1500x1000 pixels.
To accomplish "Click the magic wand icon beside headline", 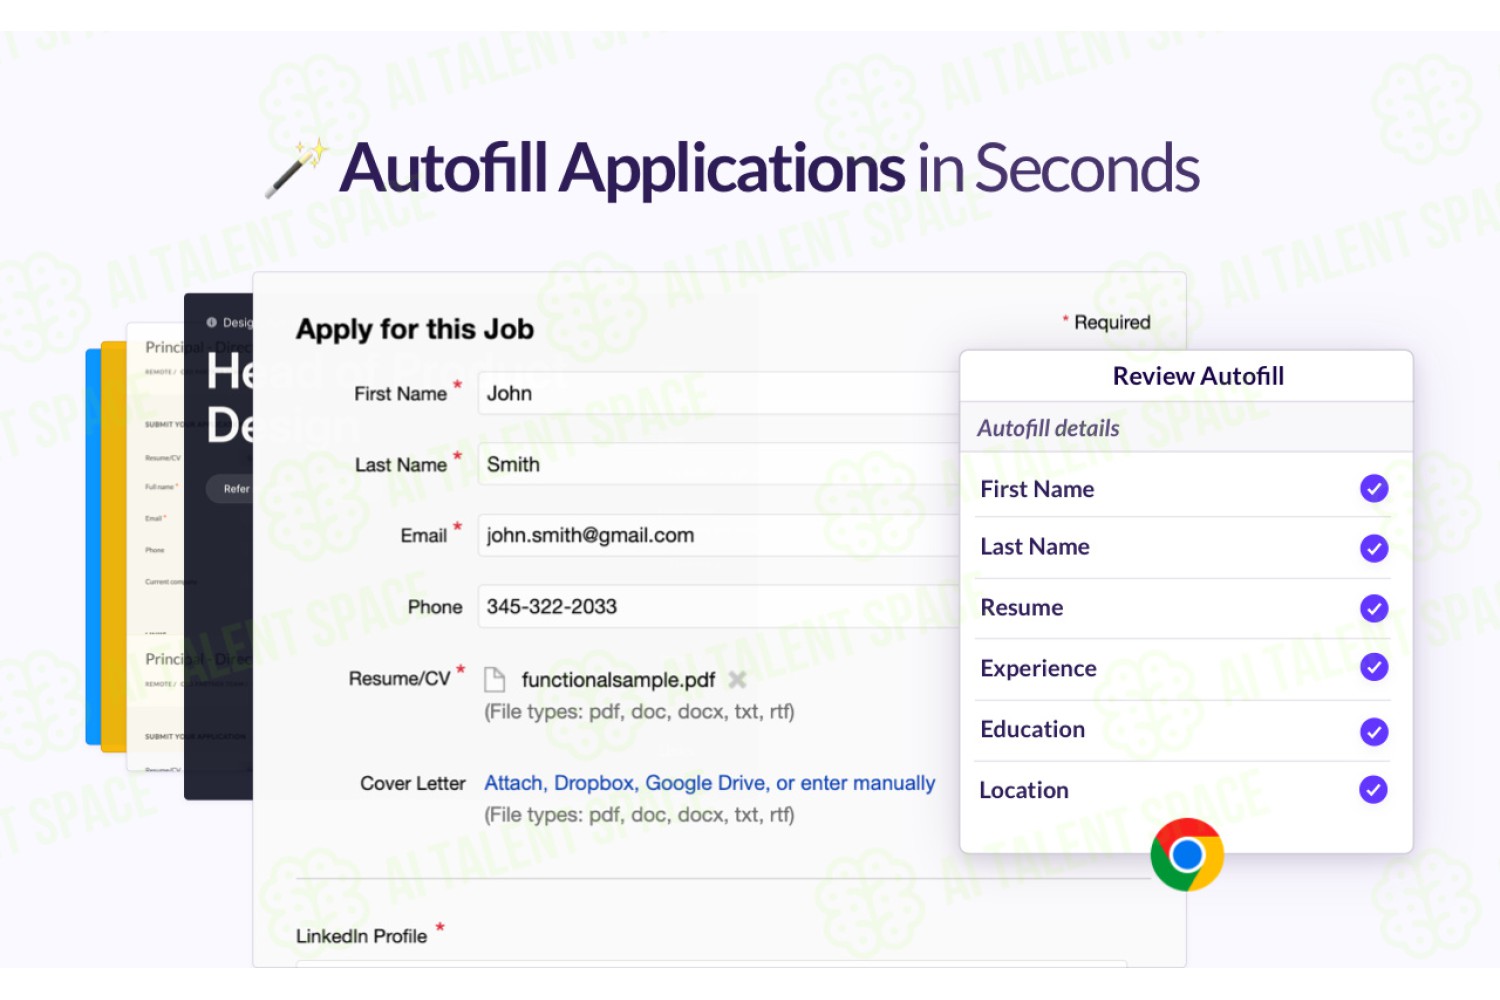I will pyautogui.click(x=297, y=168).
